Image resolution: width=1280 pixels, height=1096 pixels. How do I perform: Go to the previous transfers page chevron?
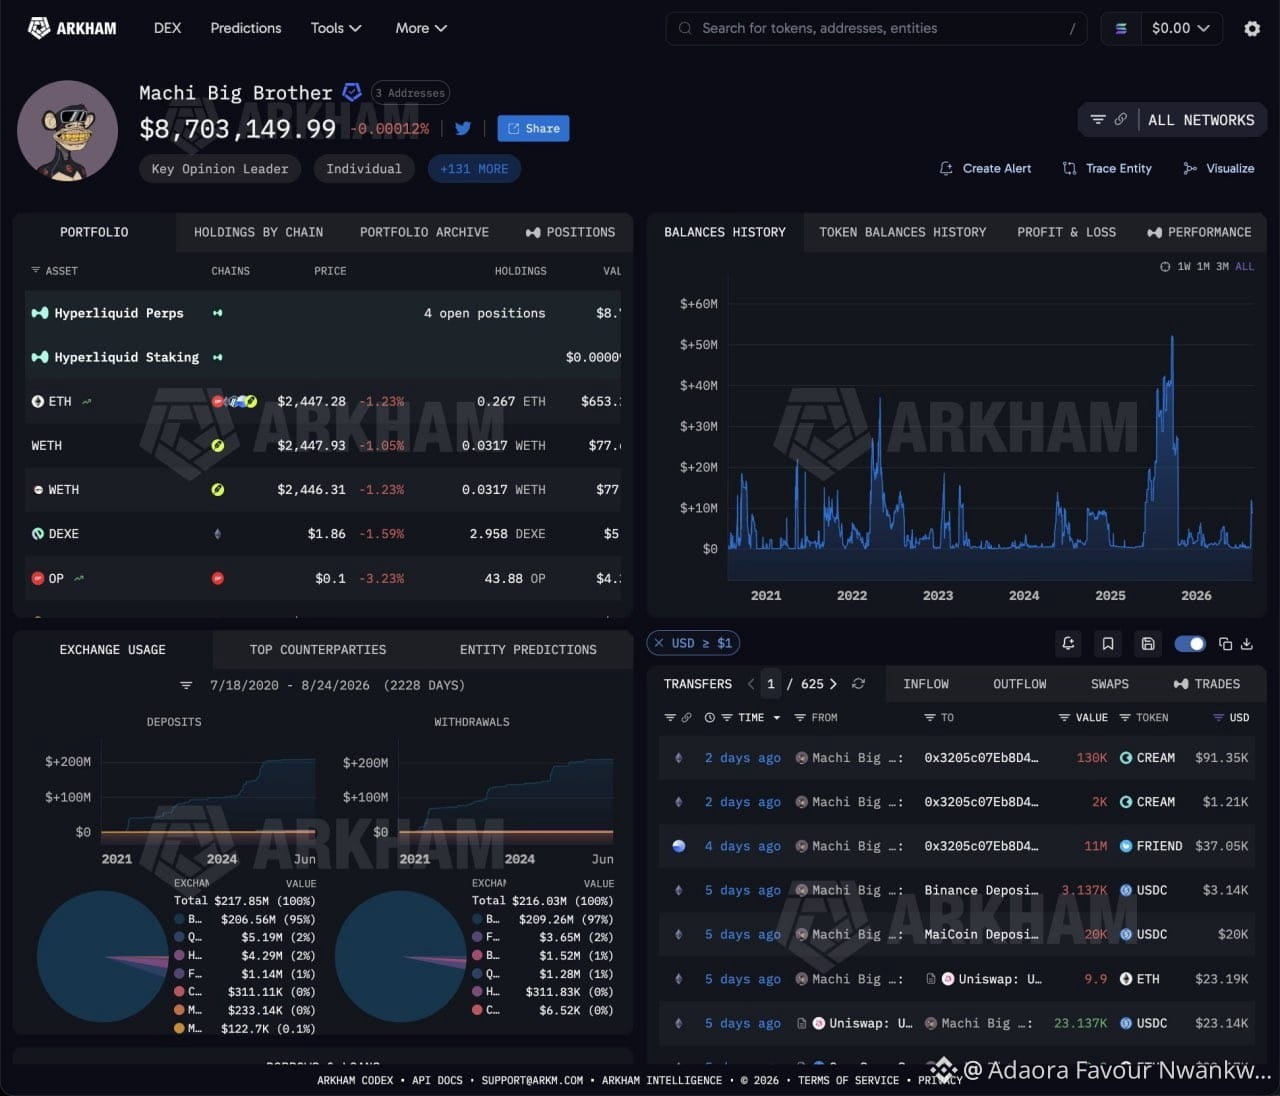(x=751, y=684)
